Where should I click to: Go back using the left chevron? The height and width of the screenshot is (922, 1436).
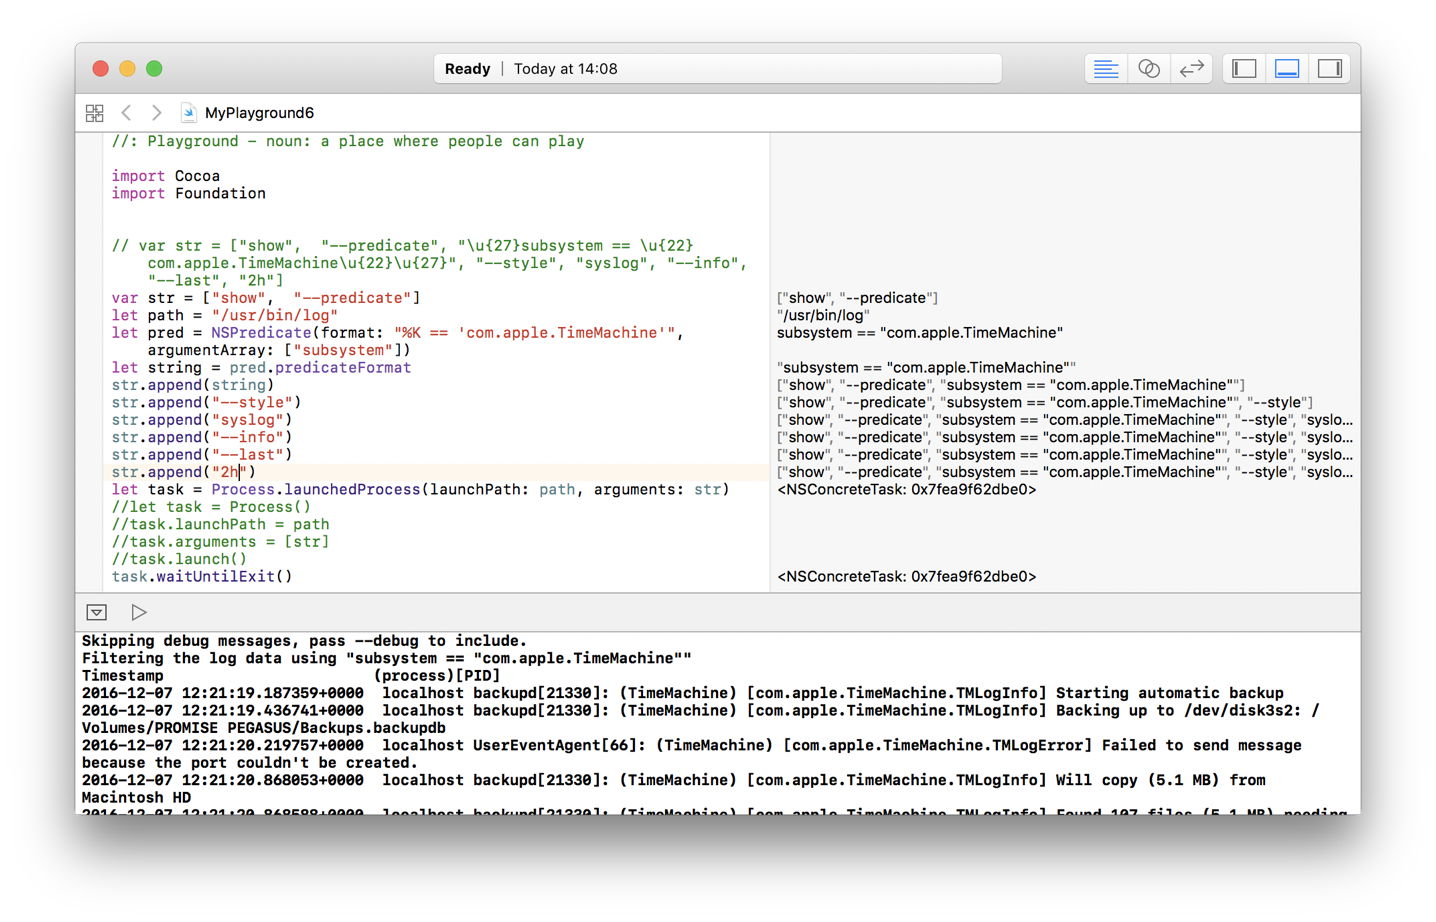(126, 113)
